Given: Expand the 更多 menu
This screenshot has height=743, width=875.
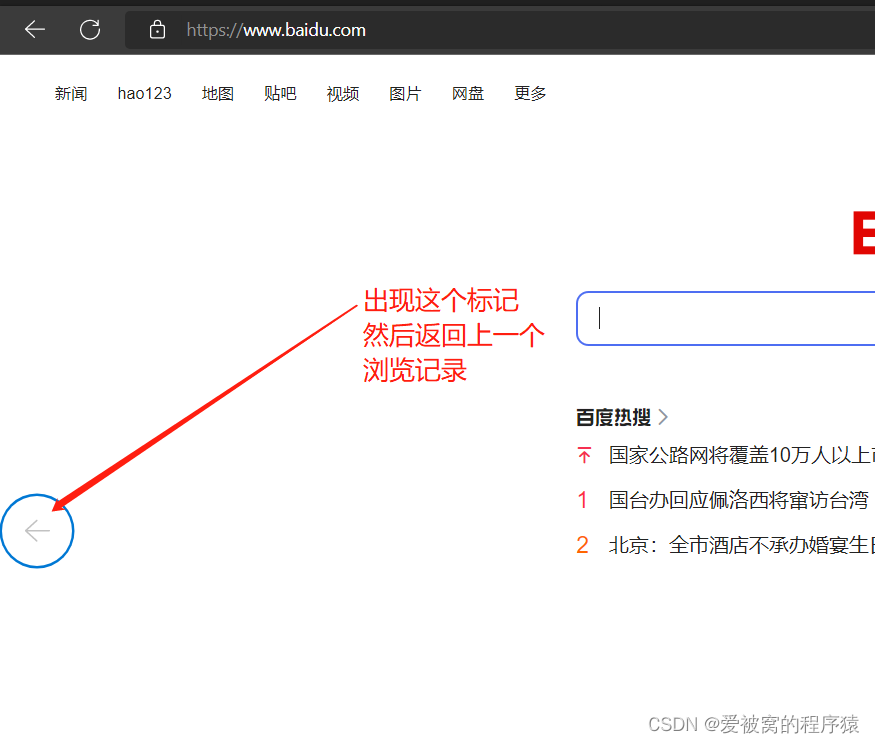Looking at the screenshot, I should pos(530,93).
